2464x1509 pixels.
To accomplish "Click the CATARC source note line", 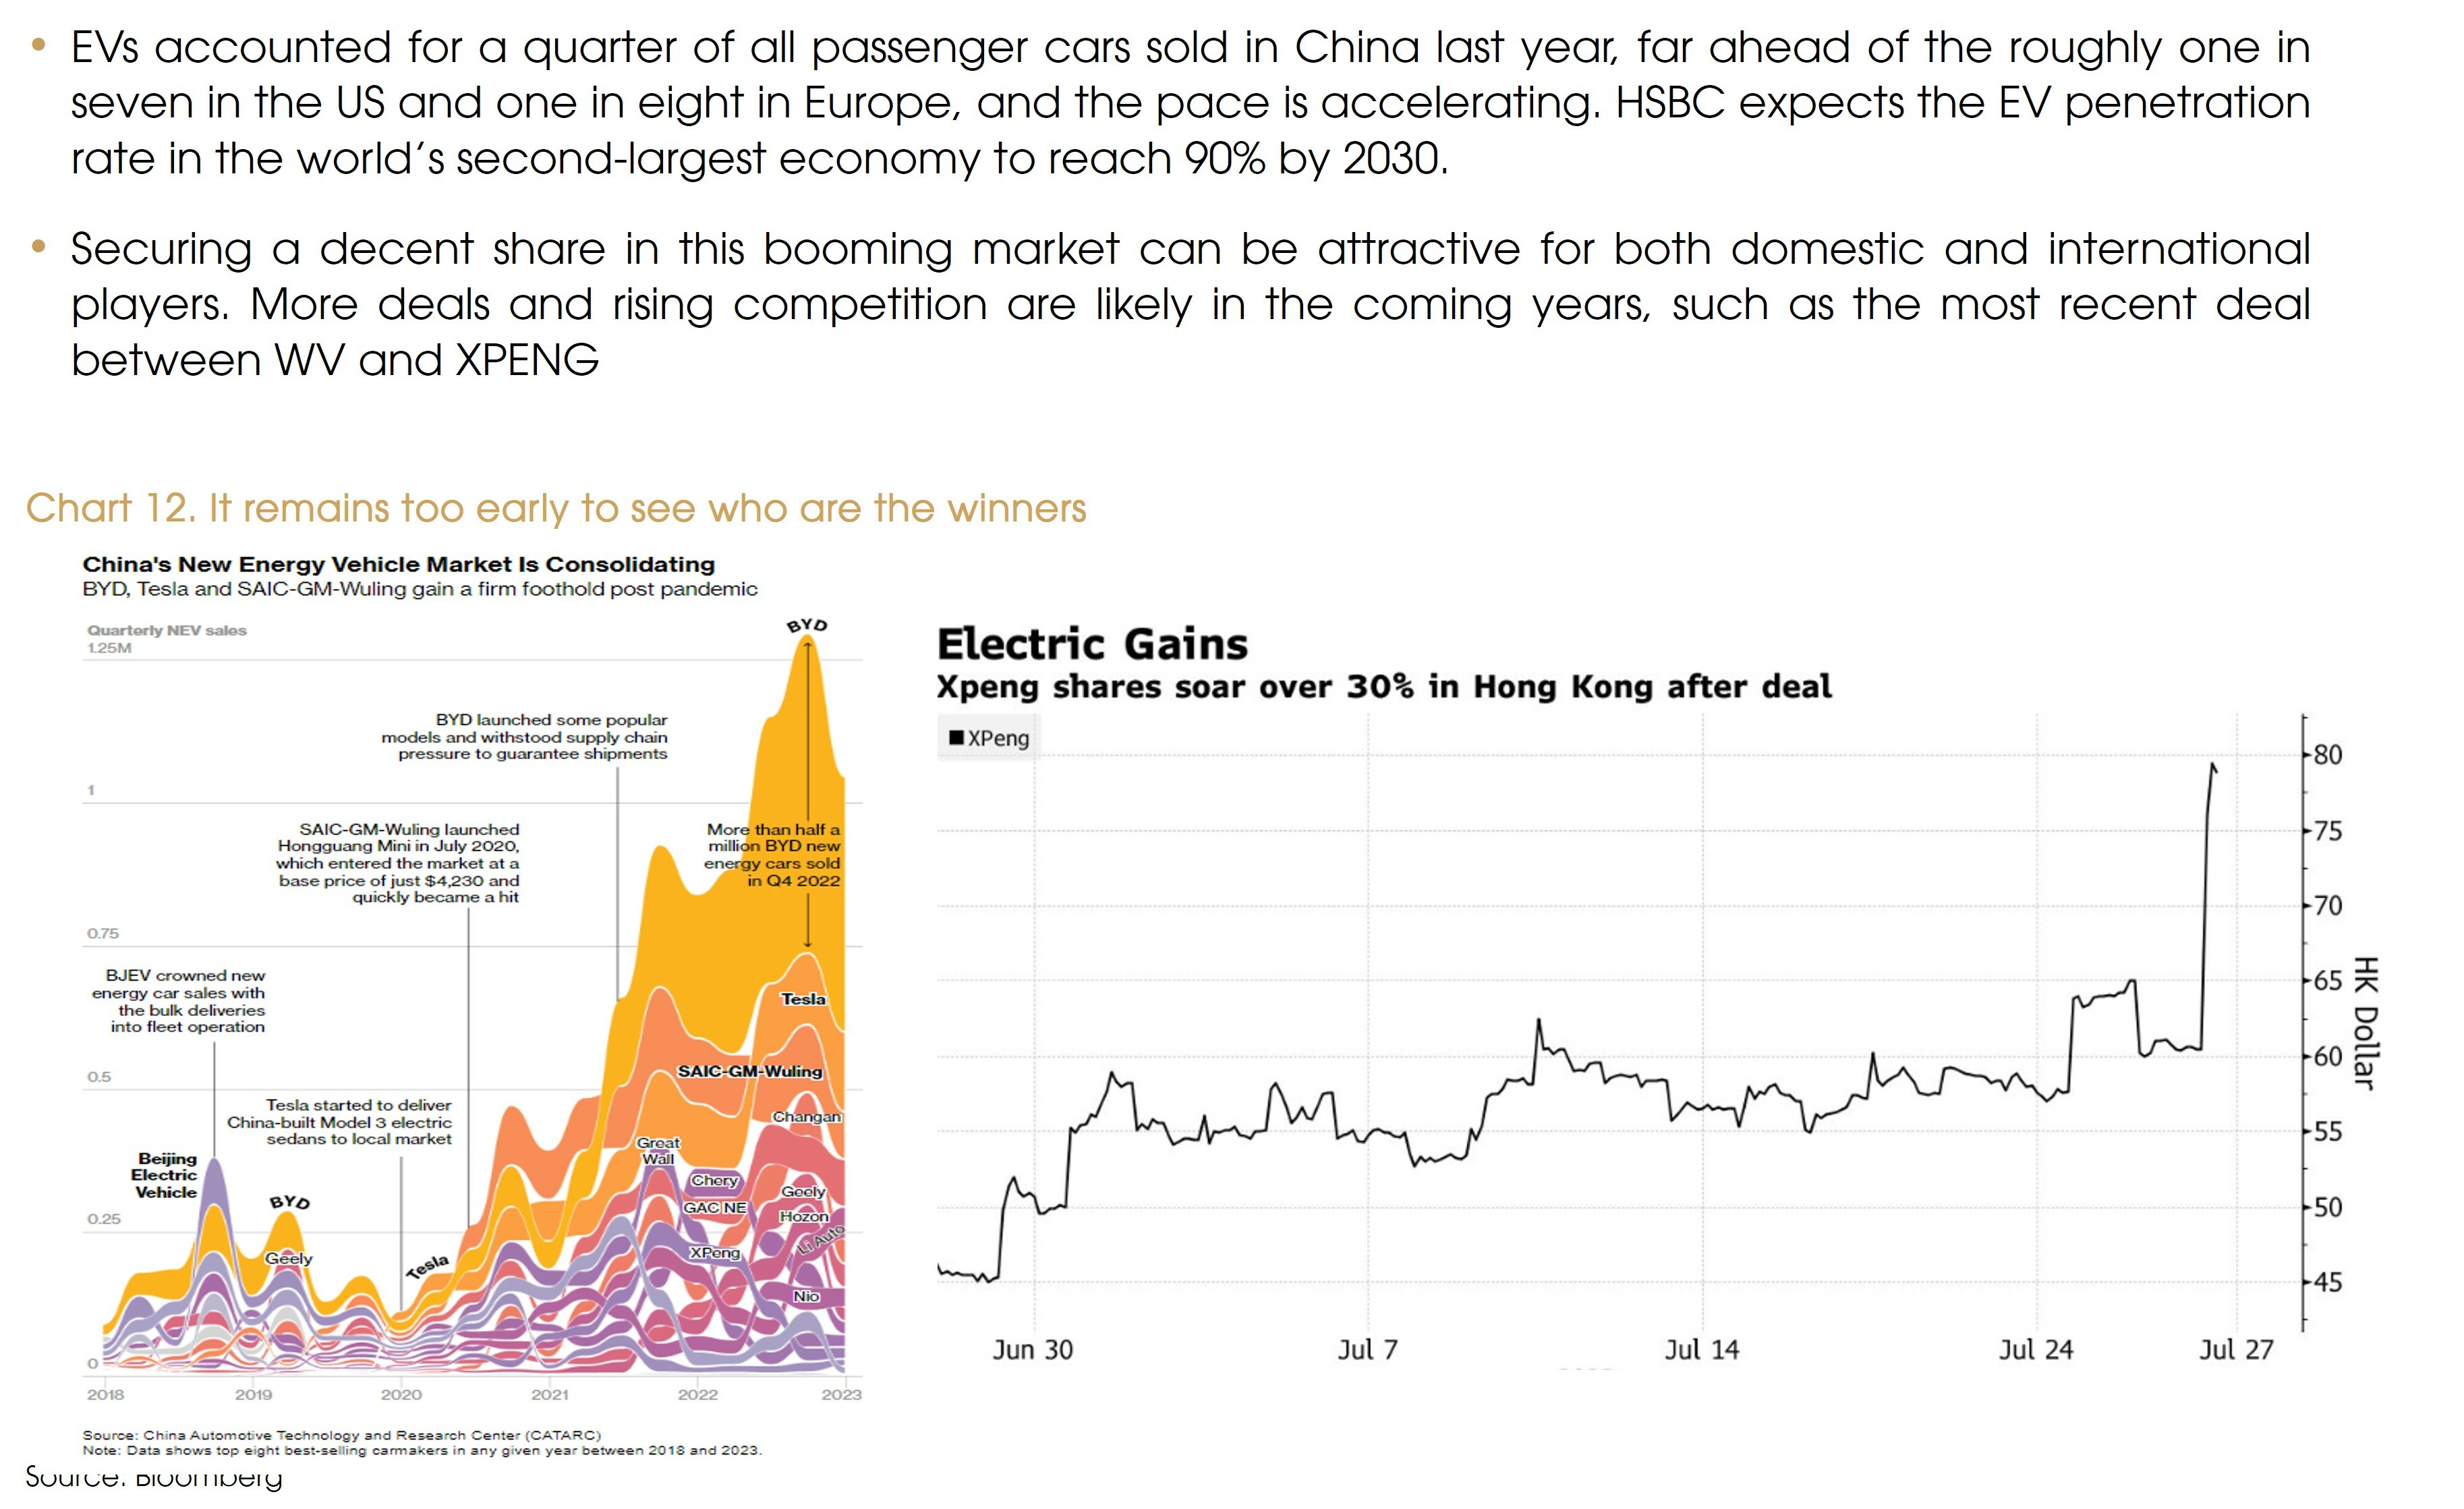I will tap(341, 1435).
